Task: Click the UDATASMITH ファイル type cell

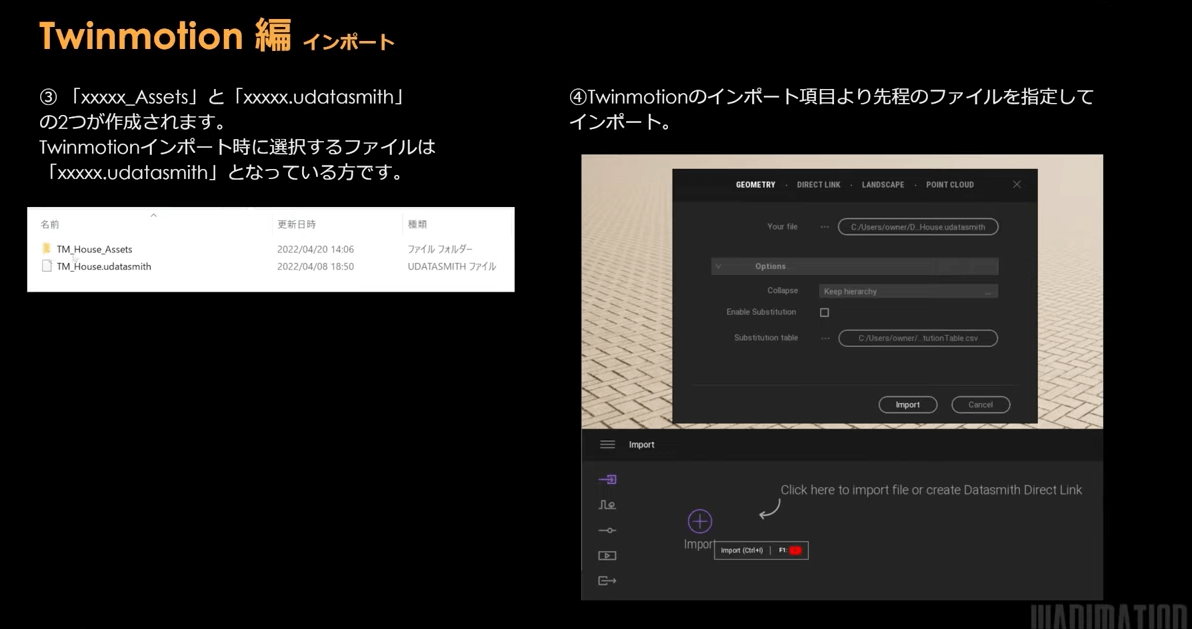Action: [x=452, y=266]
